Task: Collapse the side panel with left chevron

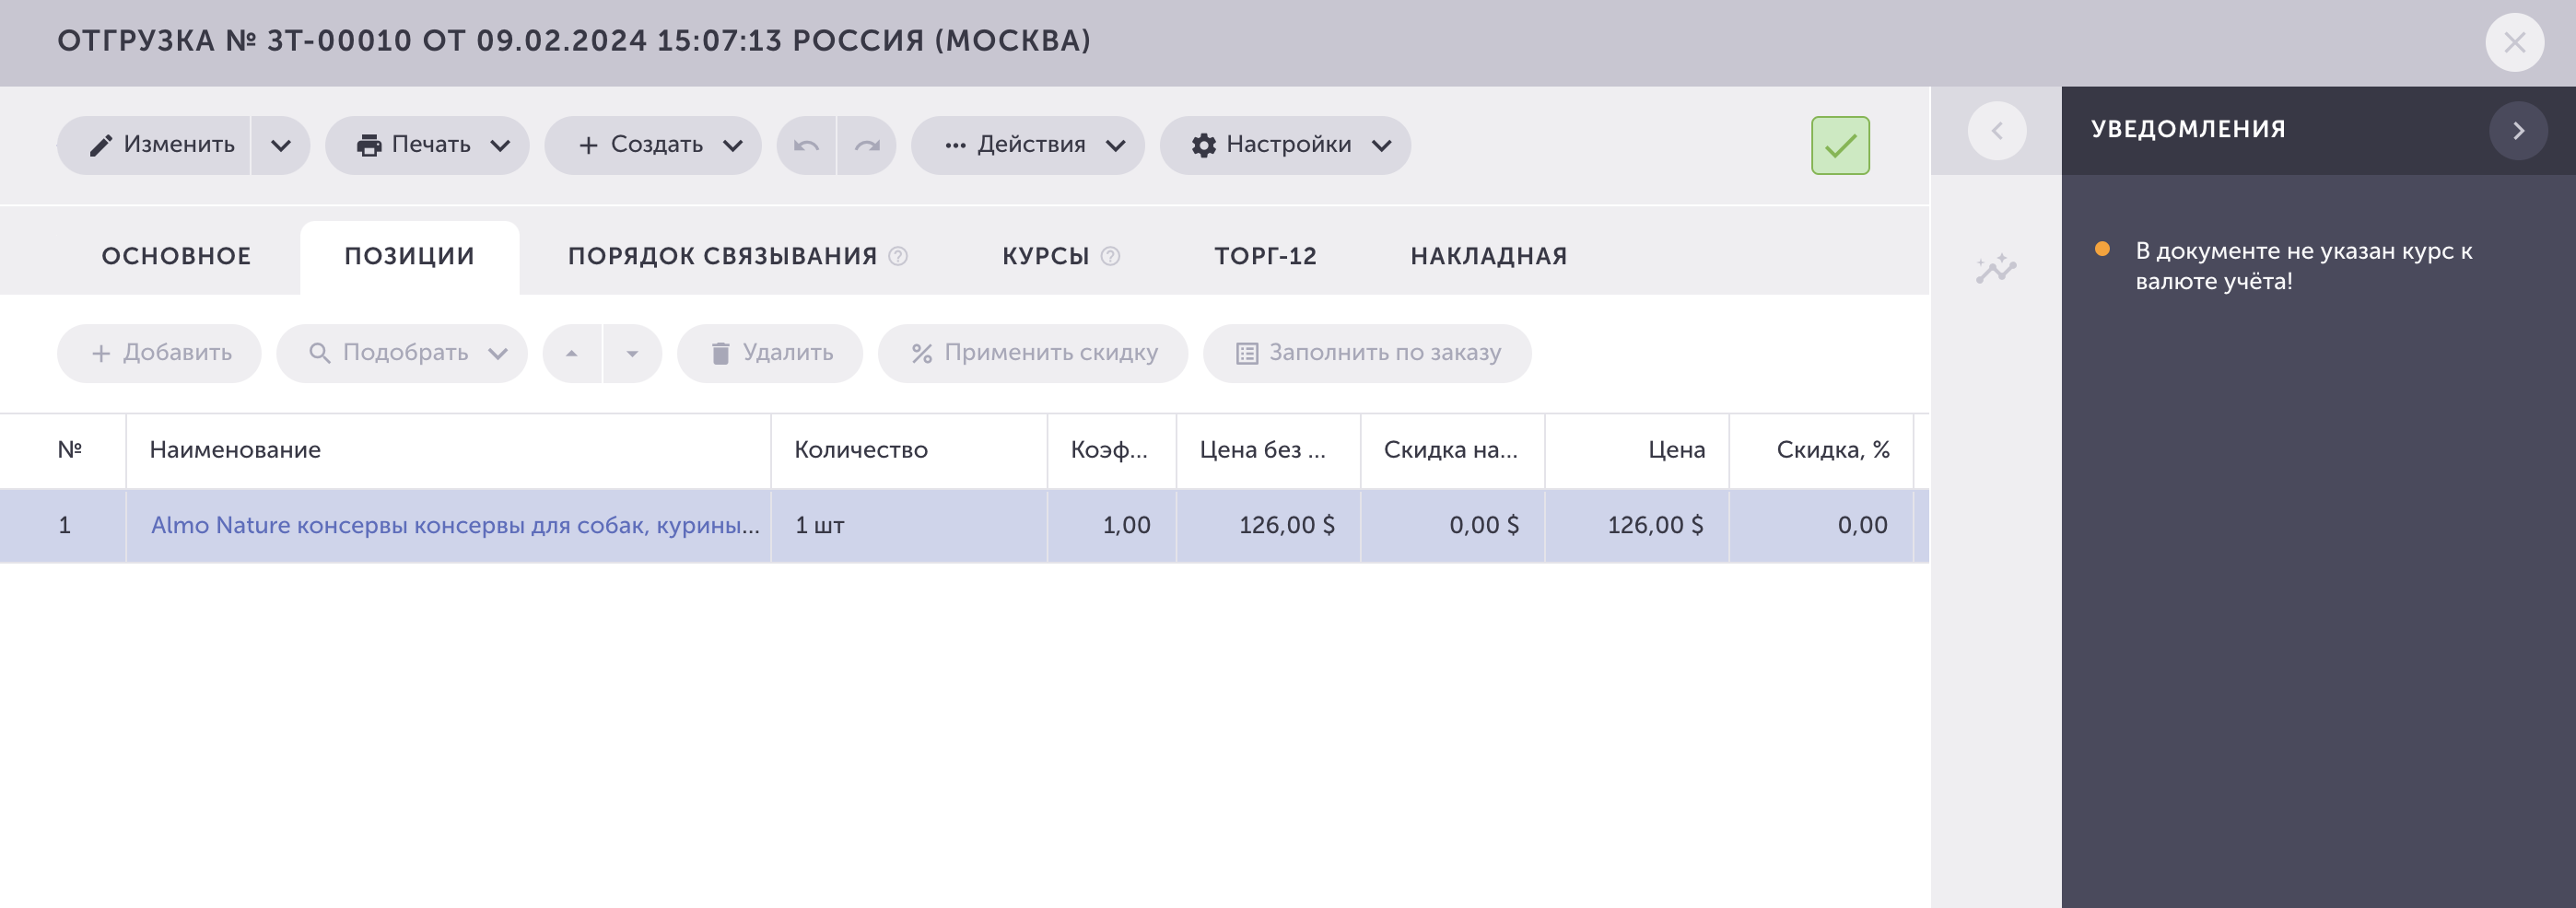Action: coord(1997,131)
